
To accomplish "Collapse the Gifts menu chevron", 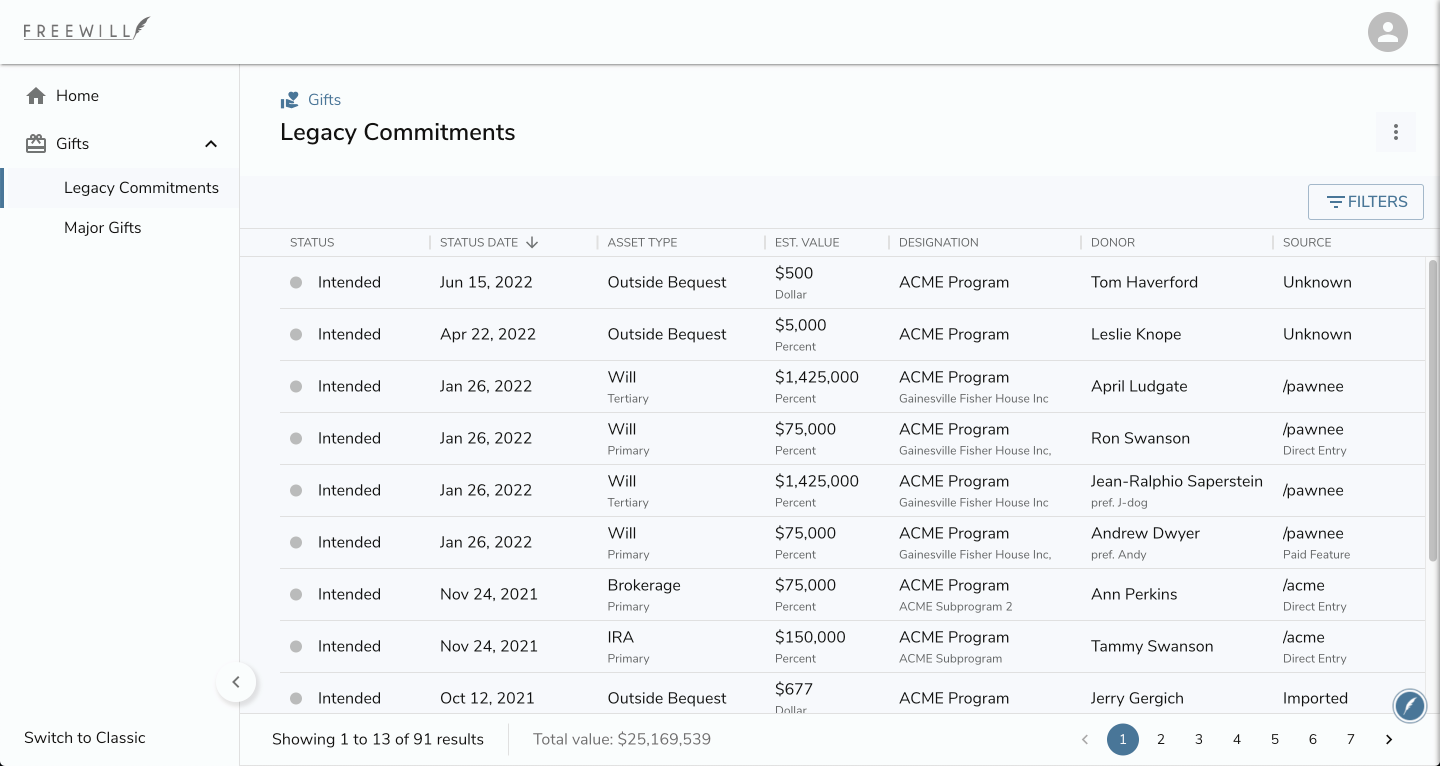I will click(211, 144).
